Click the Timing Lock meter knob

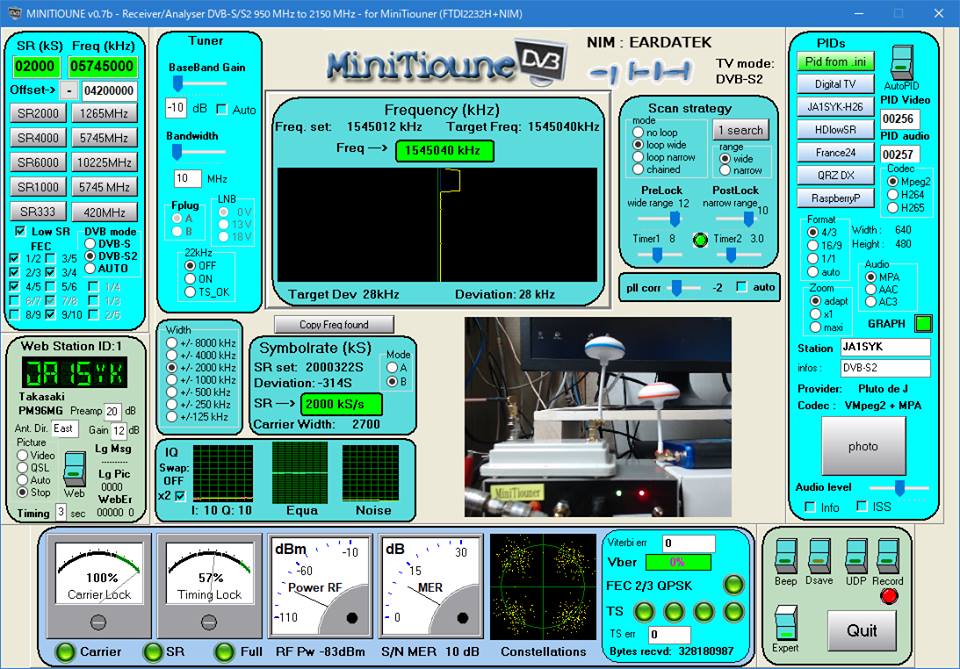[209, 622]
